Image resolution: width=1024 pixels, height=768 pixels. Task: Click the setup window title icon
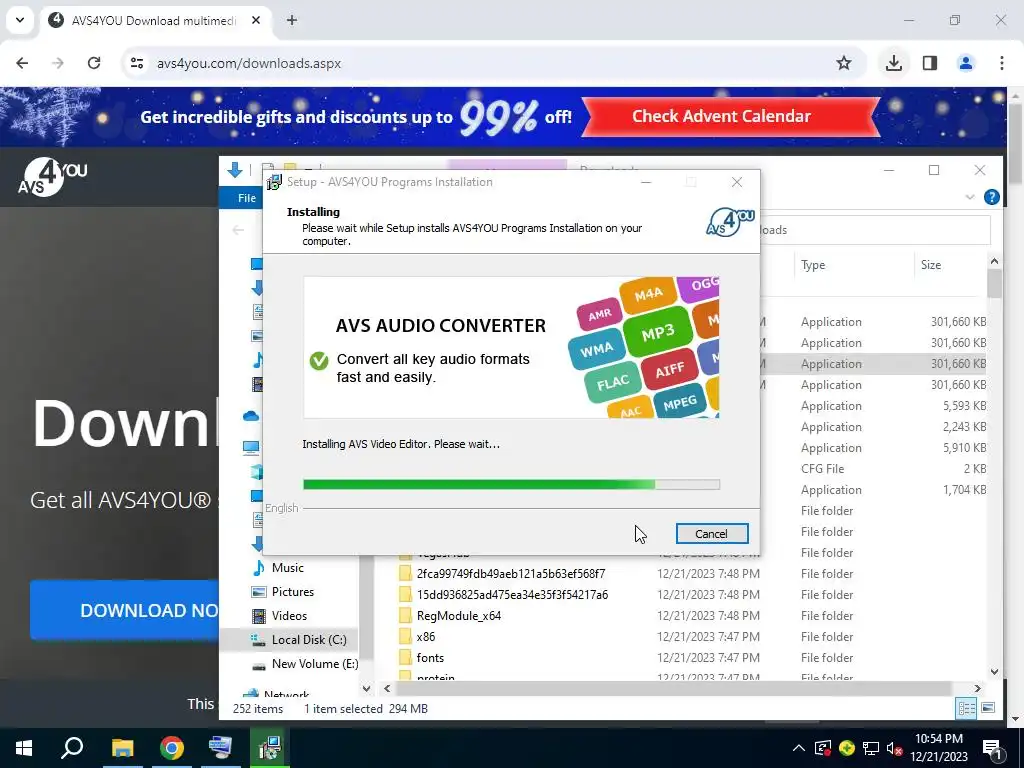pyautogui.click(x=274, y=182)
